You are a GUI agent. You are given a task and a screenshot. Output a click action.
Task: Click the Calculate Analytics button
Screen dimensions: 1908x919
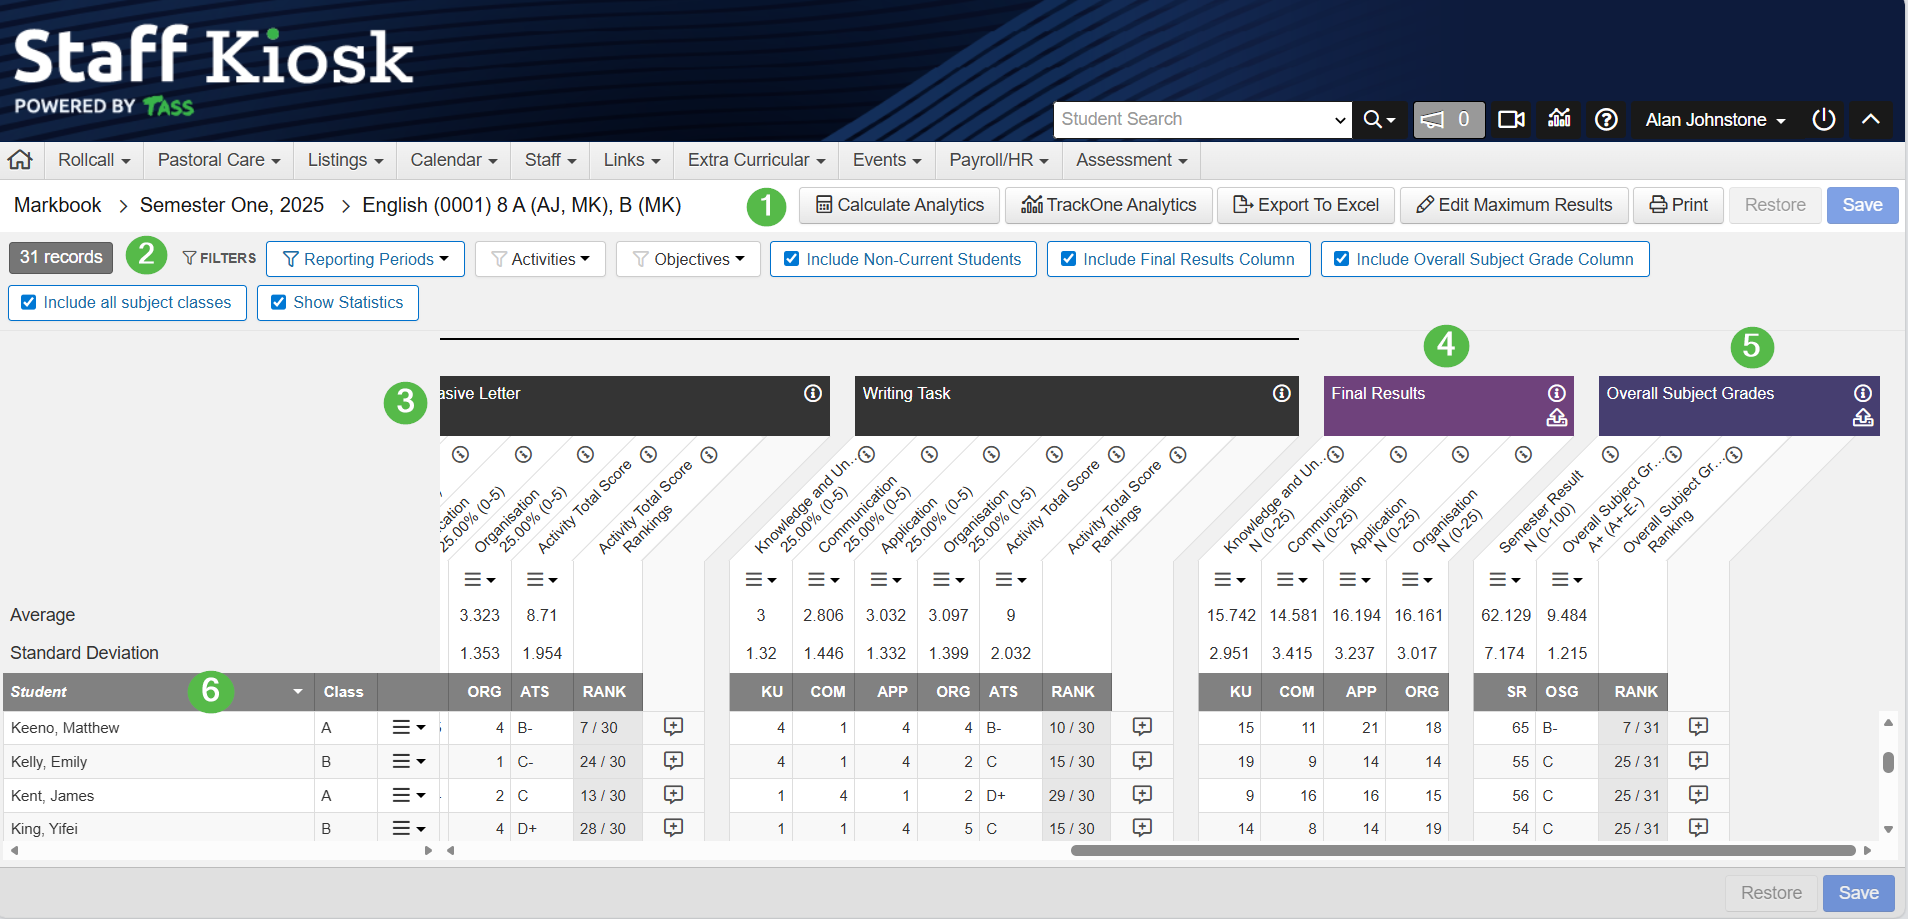[899, 205]
